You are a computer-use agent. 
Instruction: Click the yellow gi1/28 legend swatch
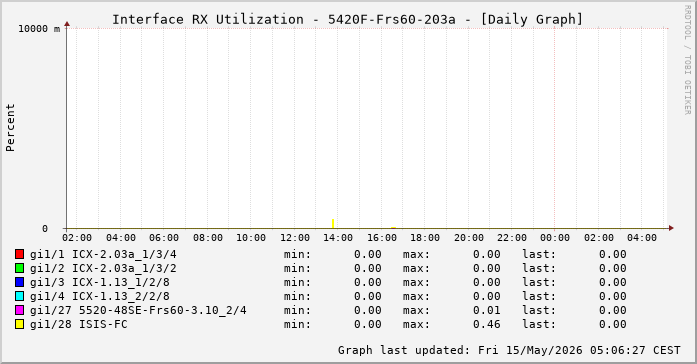click(x=19, y=324)
